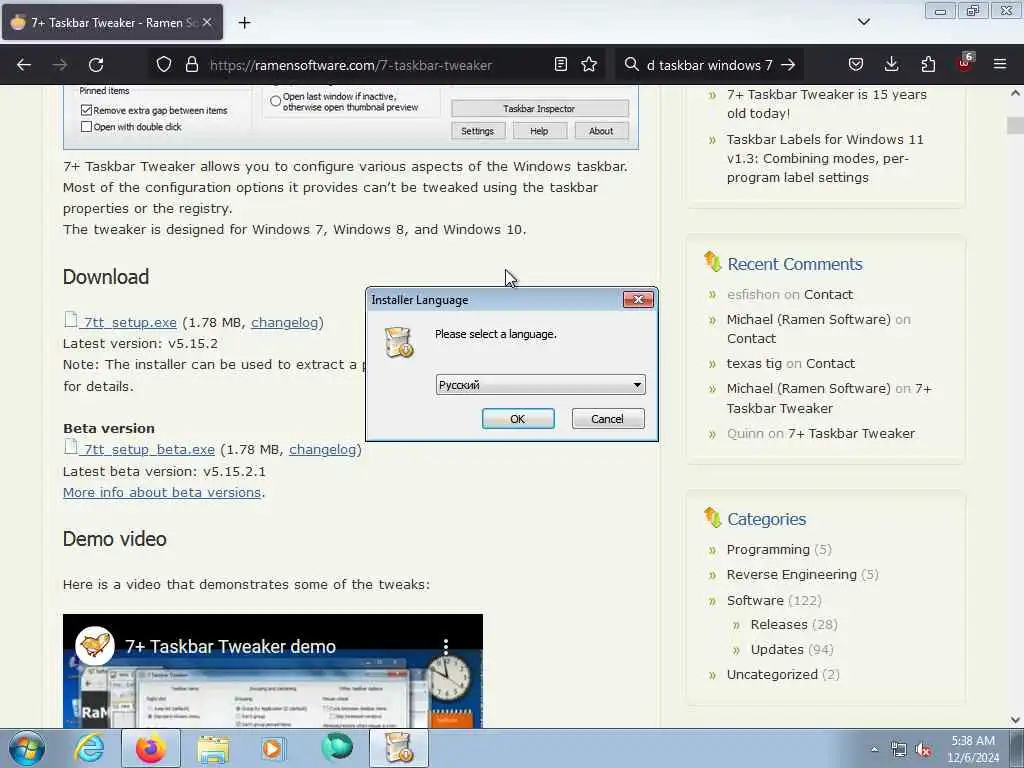Open the tracking protection shield icon
The image size is (1024, 768).
[164, 64]
